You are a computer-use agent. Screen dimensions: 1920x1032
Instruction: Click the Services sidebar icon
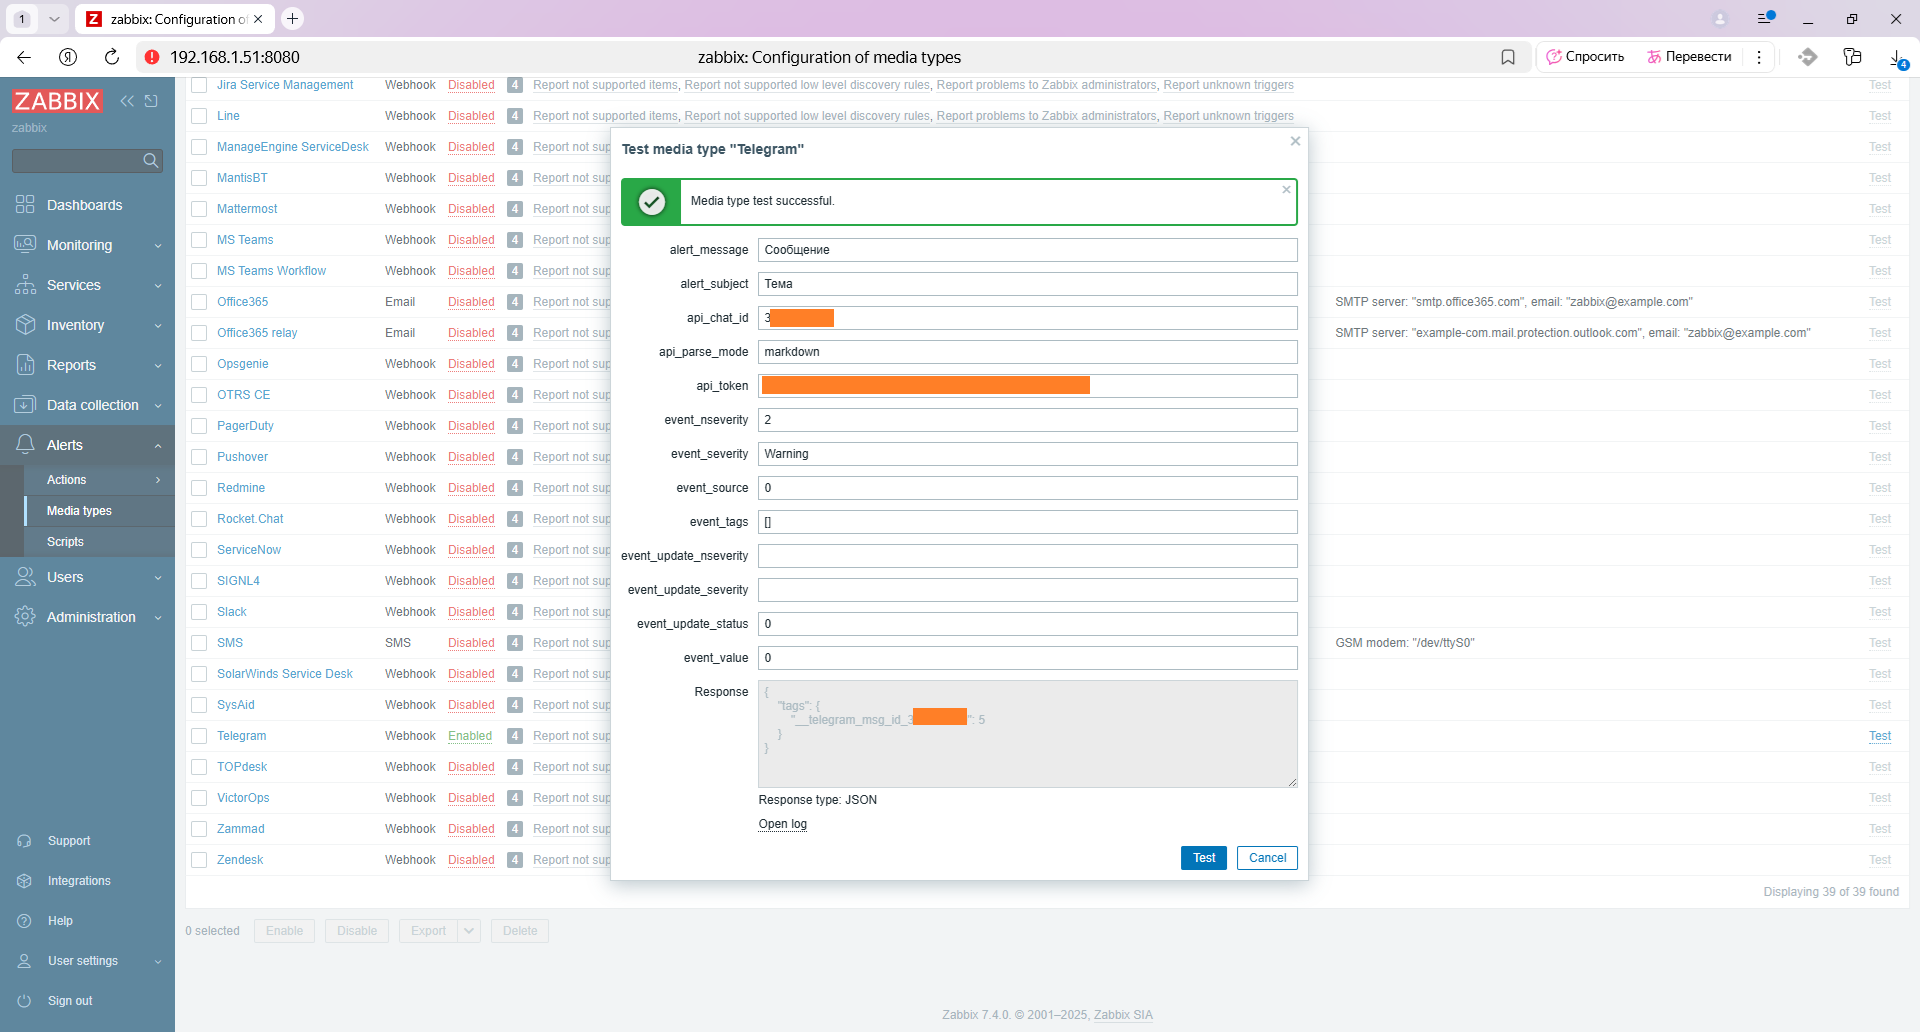(25, 284)
